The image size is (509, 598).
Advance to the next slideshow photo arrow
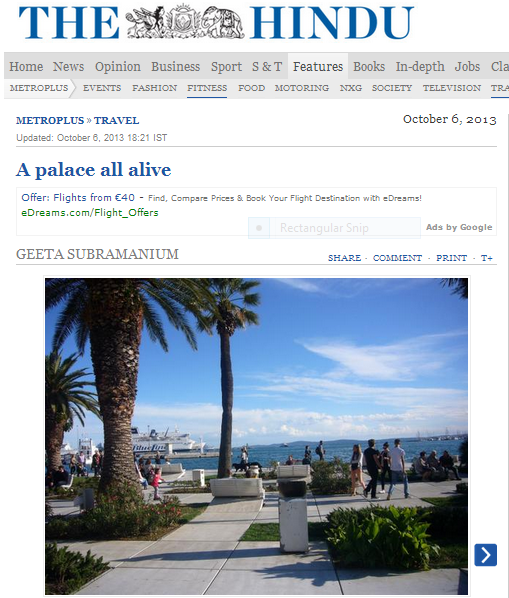point(485,555)
